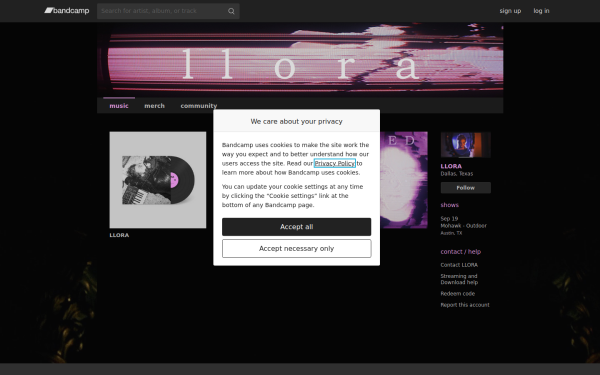Follow LLORA with the Follow button

coord(465,188)
